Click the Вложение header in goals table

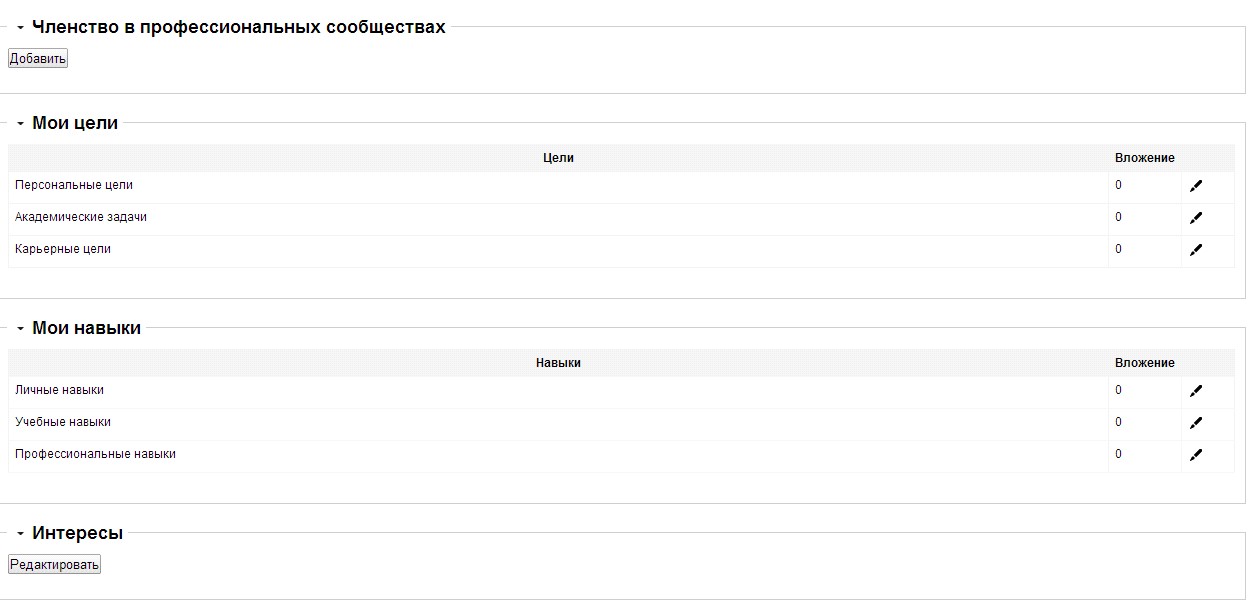(1145, 158)
